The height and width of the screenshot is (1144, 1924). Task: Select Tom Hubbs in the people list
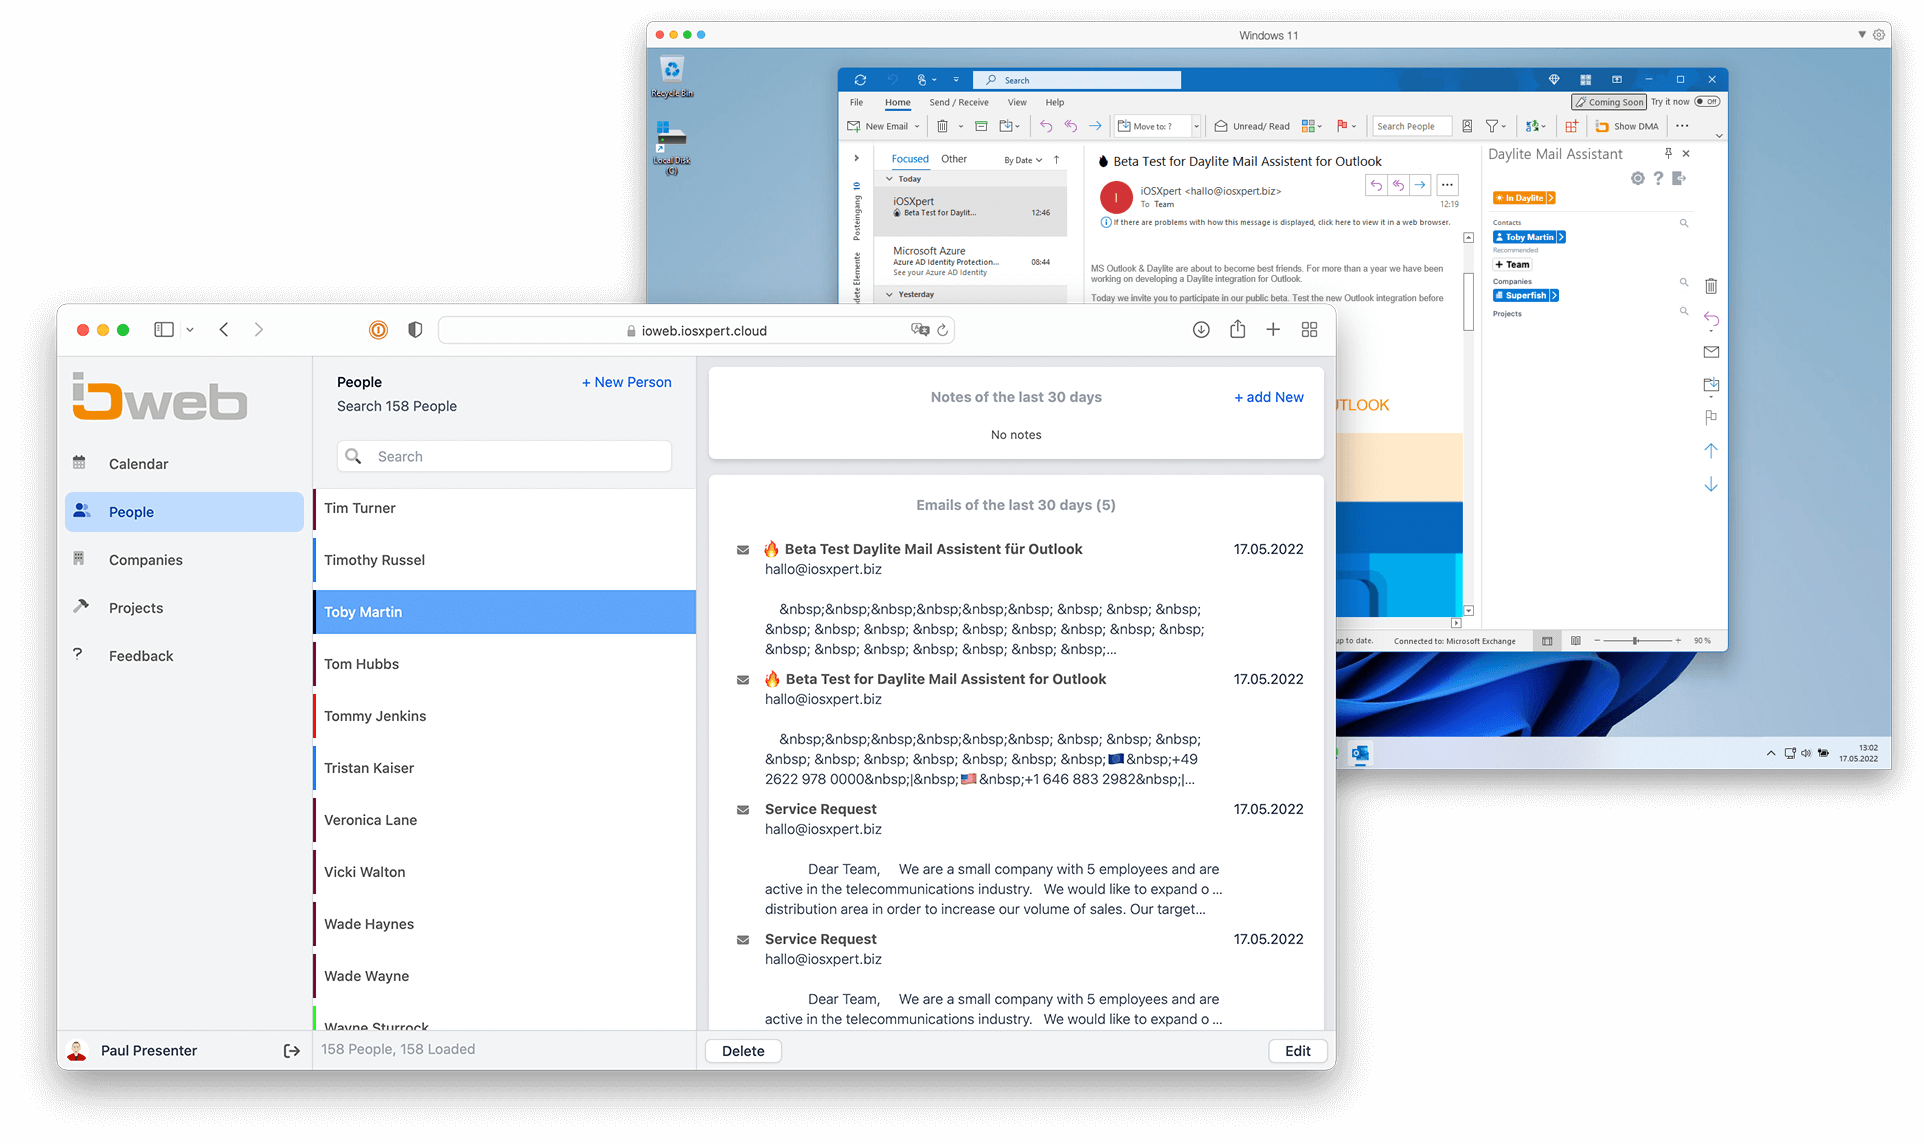tap(505, 664)
